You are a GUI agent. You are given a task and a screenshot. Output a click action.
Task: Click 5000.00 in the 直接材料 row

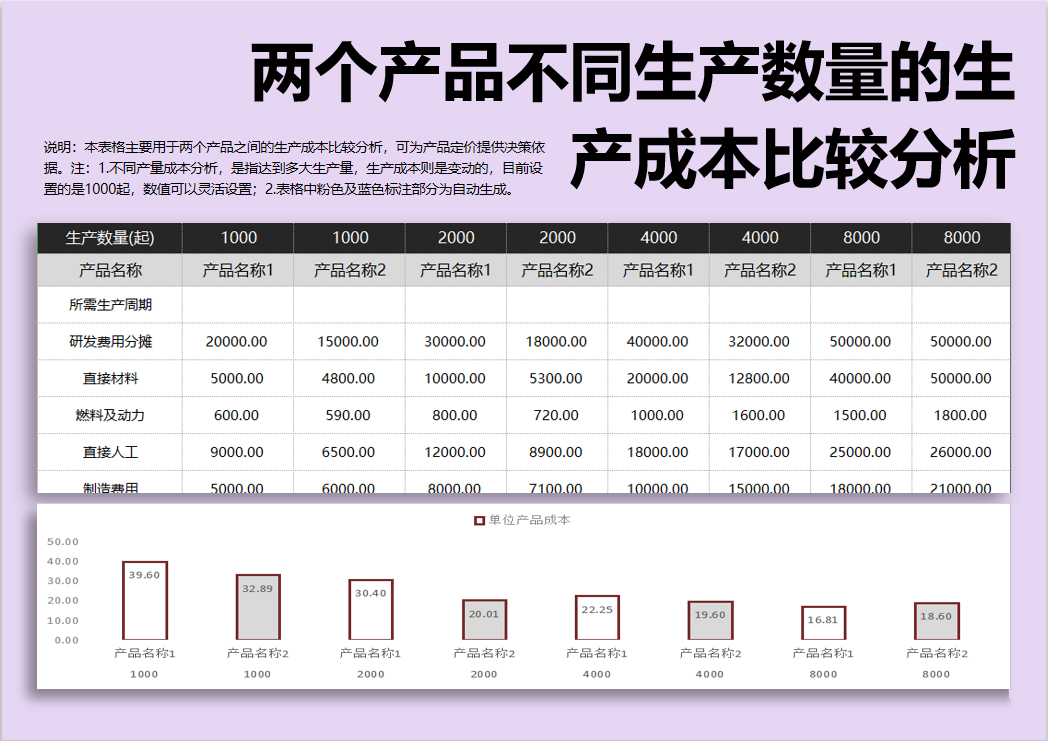pos(237,378)
